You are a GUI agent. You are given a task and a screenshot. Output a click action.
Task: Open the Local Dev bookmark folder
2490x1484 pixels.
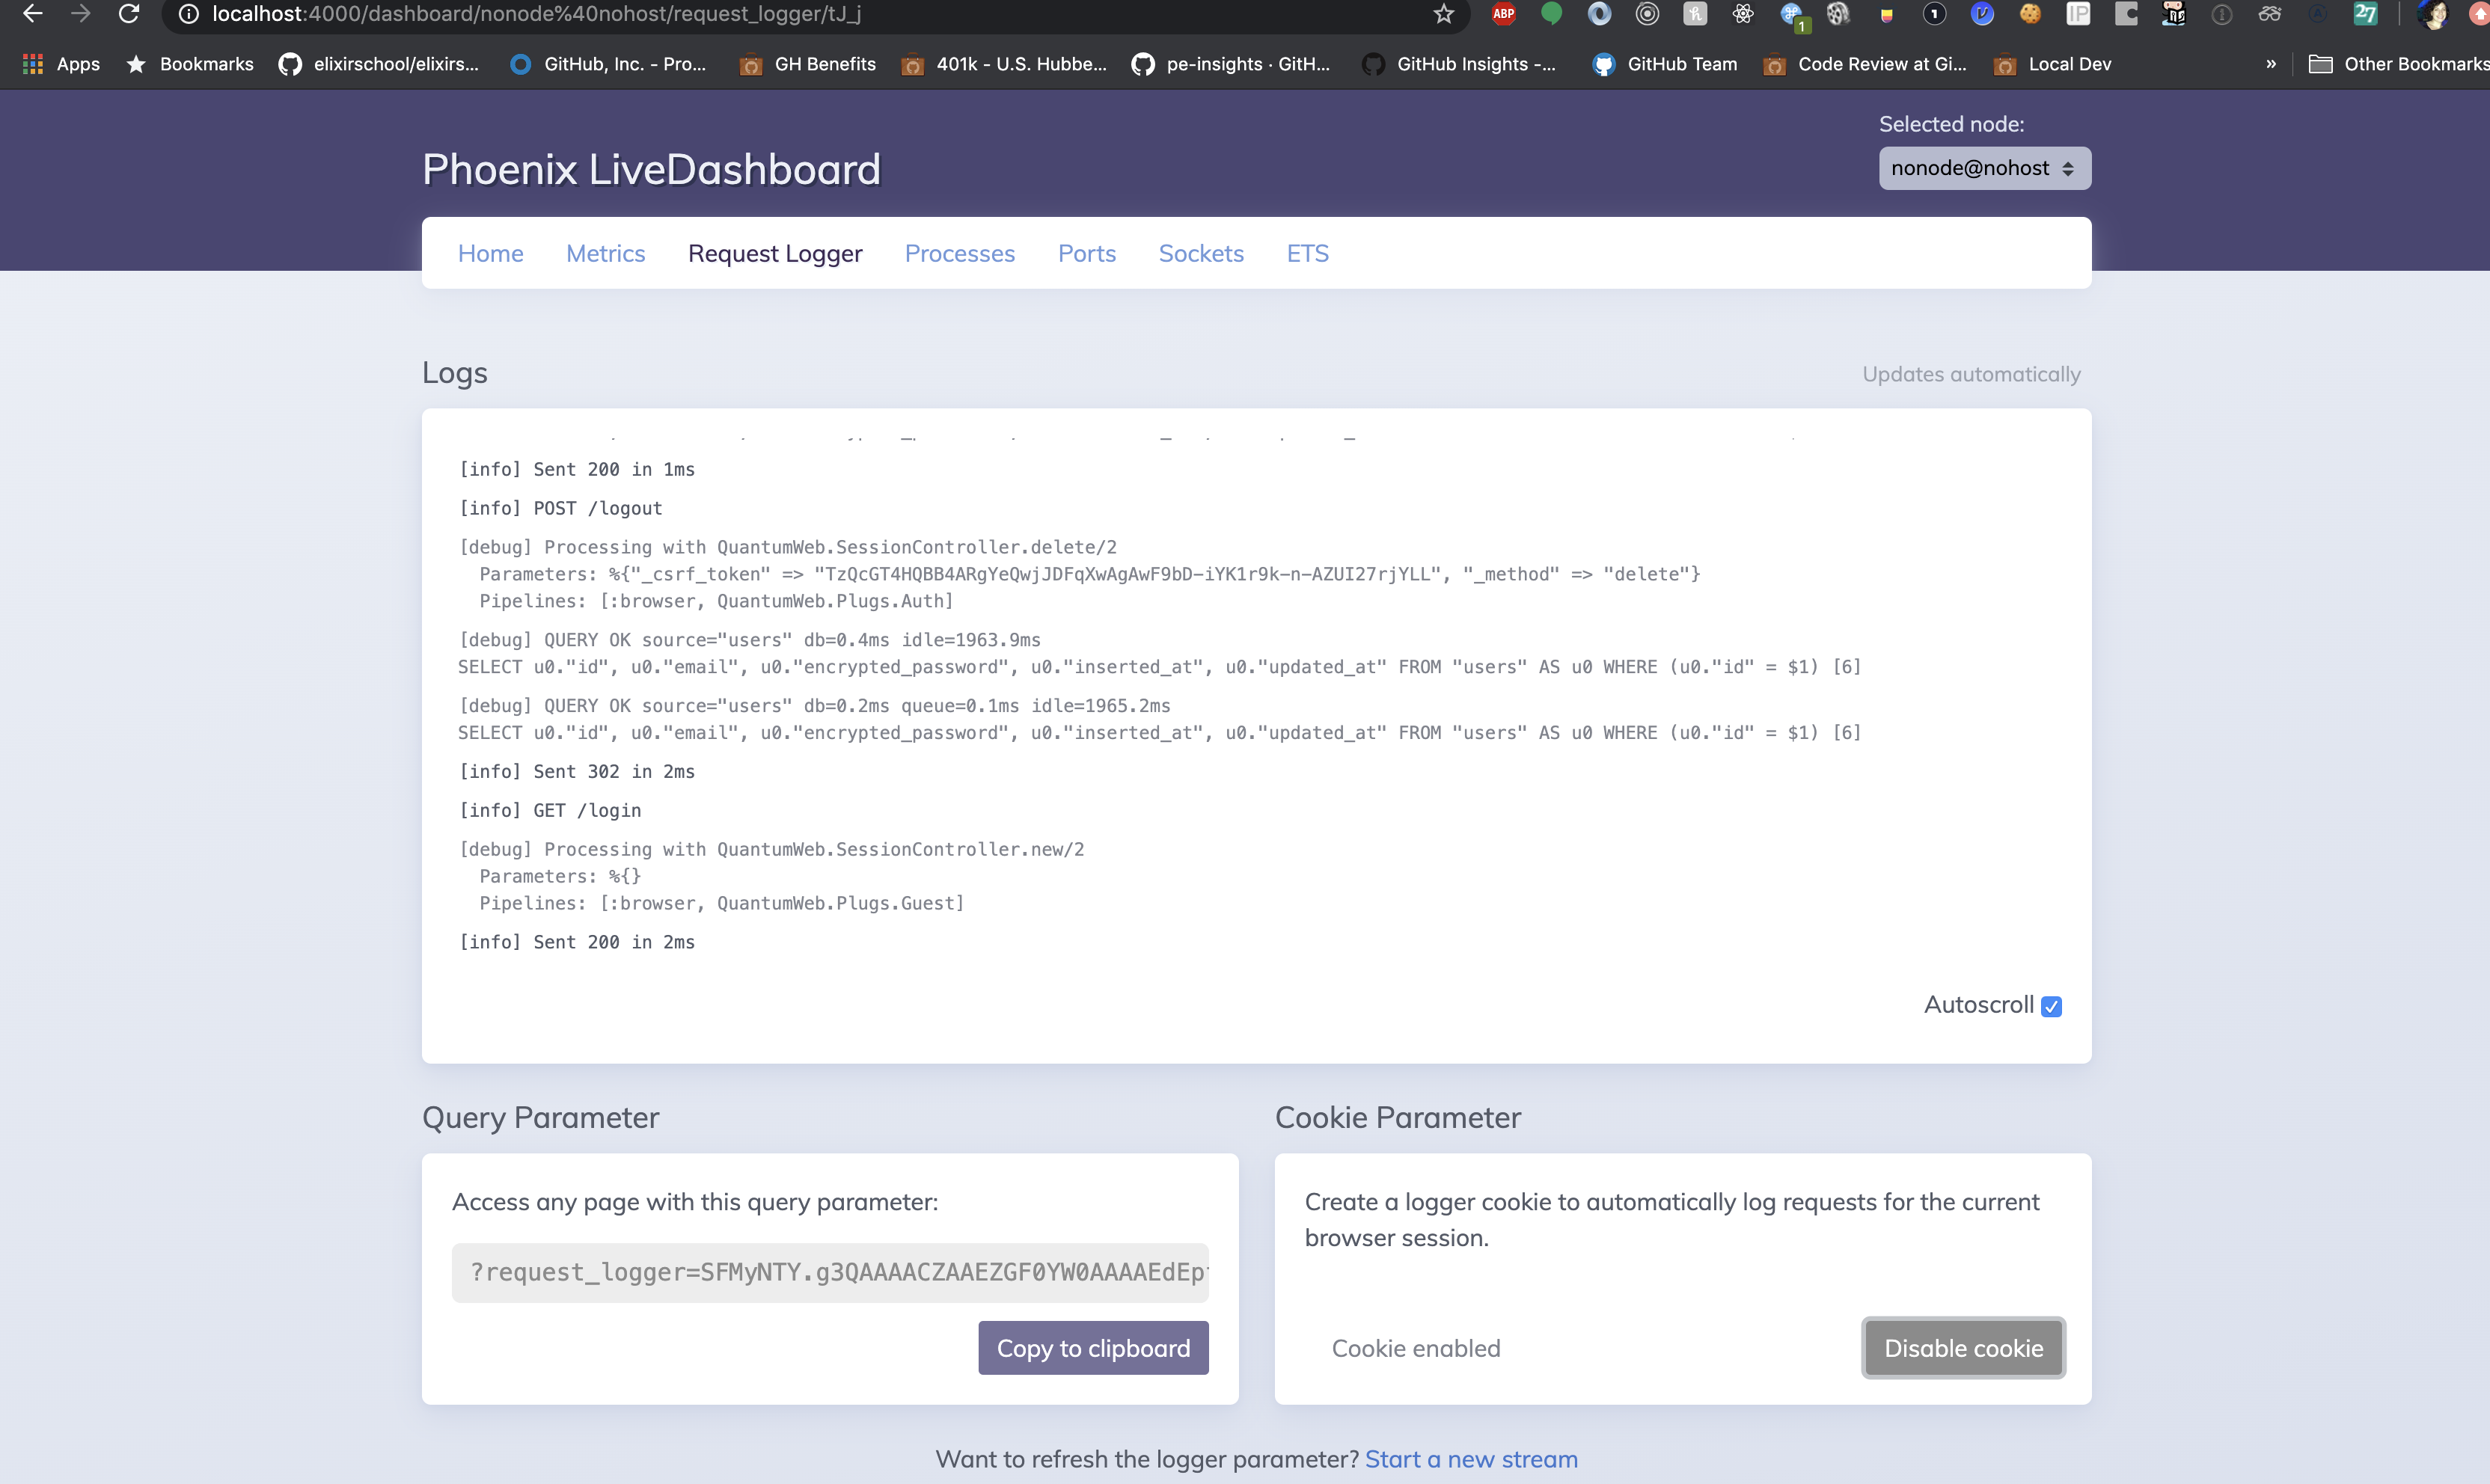click(2052, 64)
